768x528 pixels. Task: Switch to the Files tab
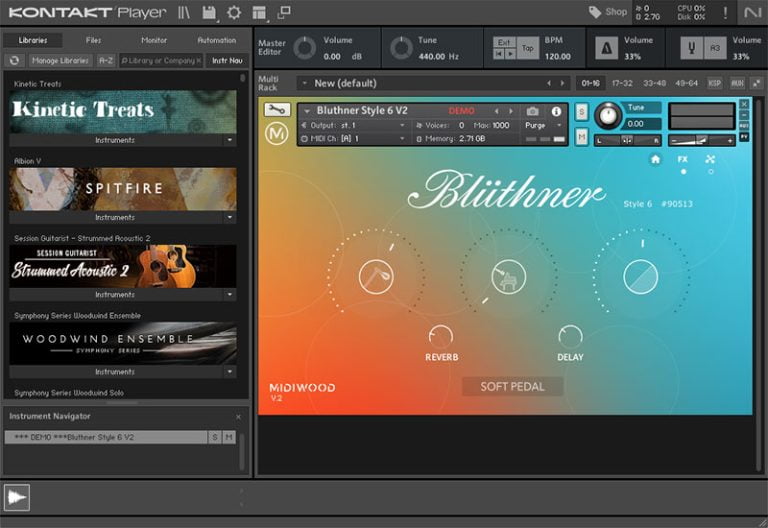coord(93,40)
